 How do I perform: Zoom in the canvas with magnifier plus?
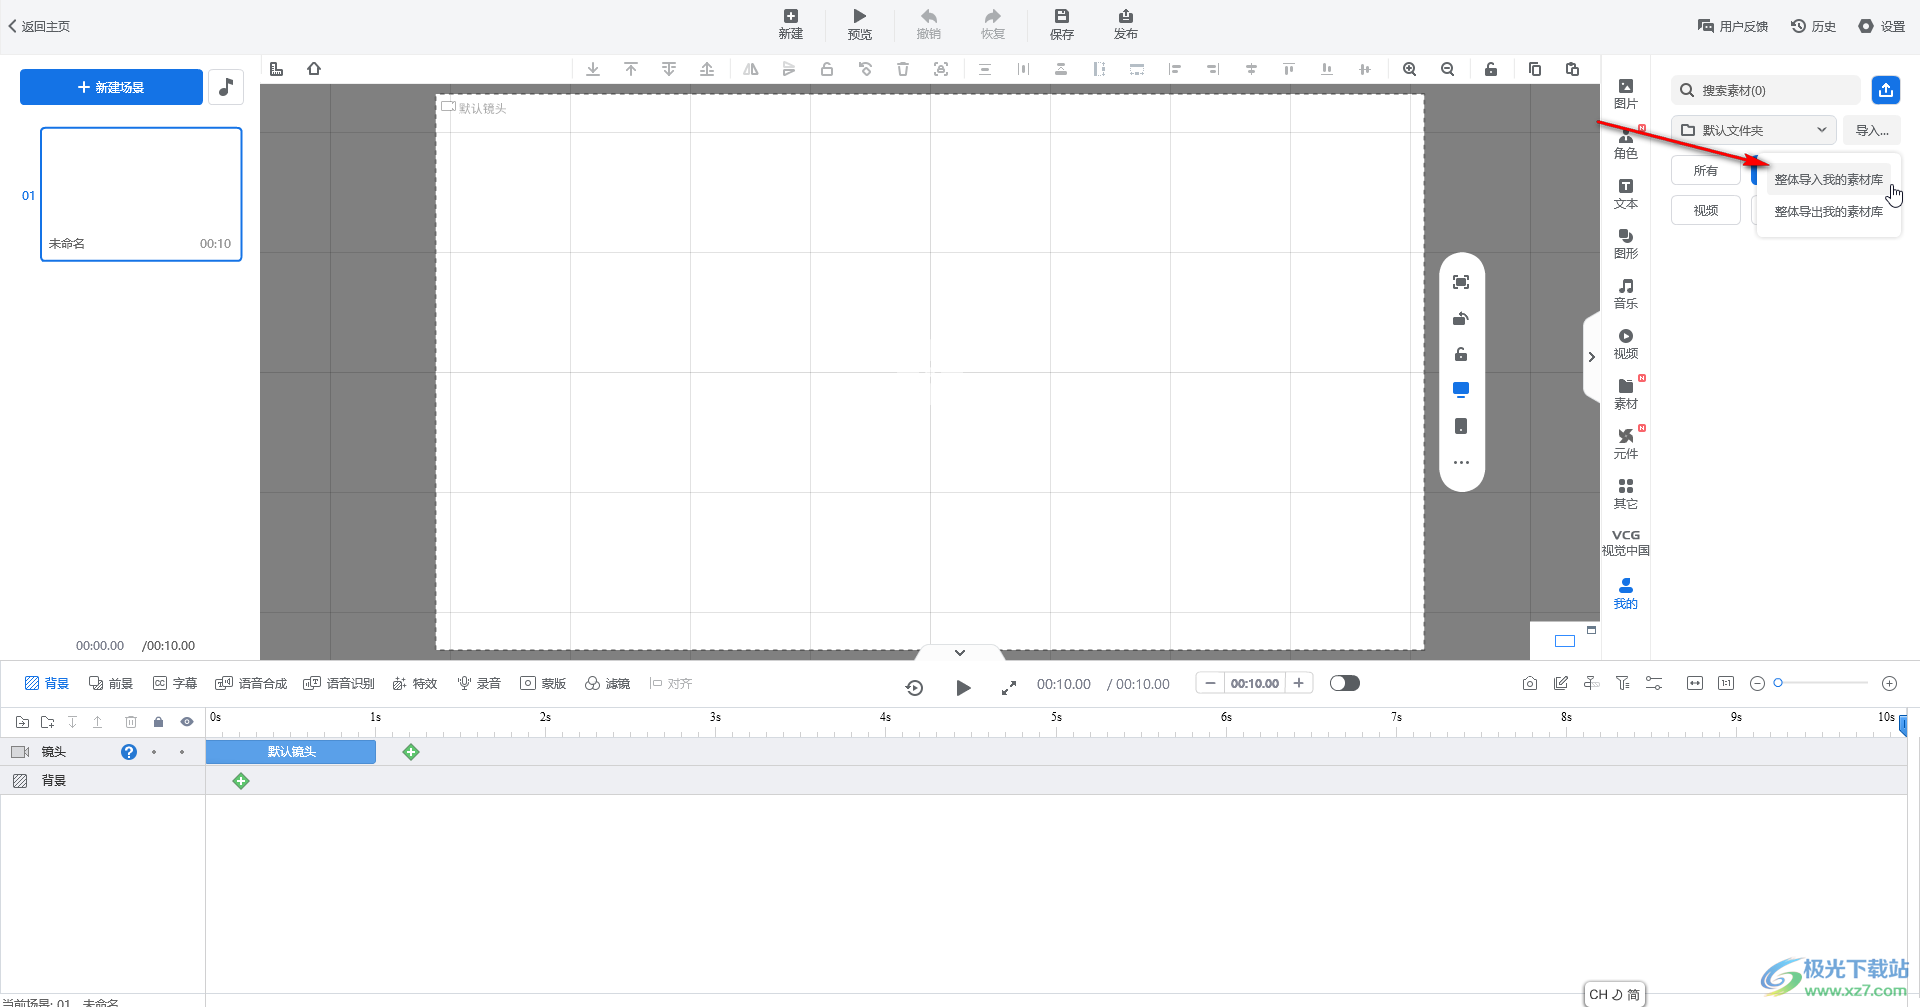(x=1409, y=69)
